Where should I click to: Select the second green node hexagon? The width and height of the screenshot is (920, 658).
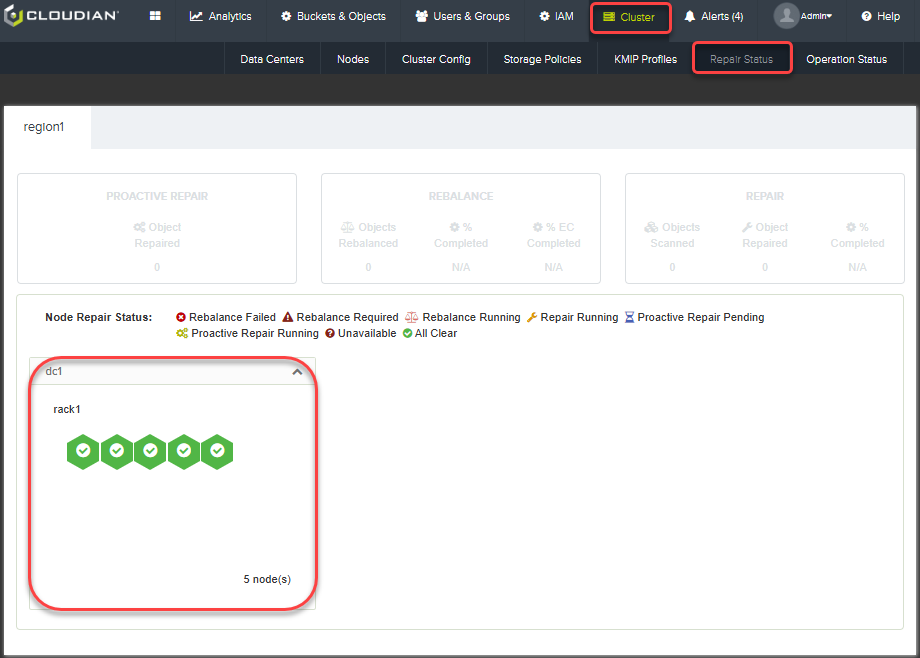pyautogui.click(x=117, y=451)
